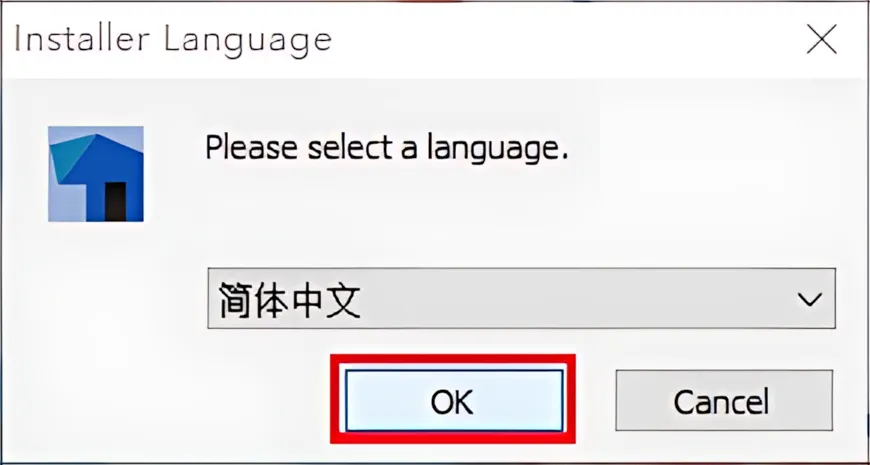Image resolution: width=870 pixels, height=465 pixels.
Task: Click the OK button highlighted in red
Action: 453,400
